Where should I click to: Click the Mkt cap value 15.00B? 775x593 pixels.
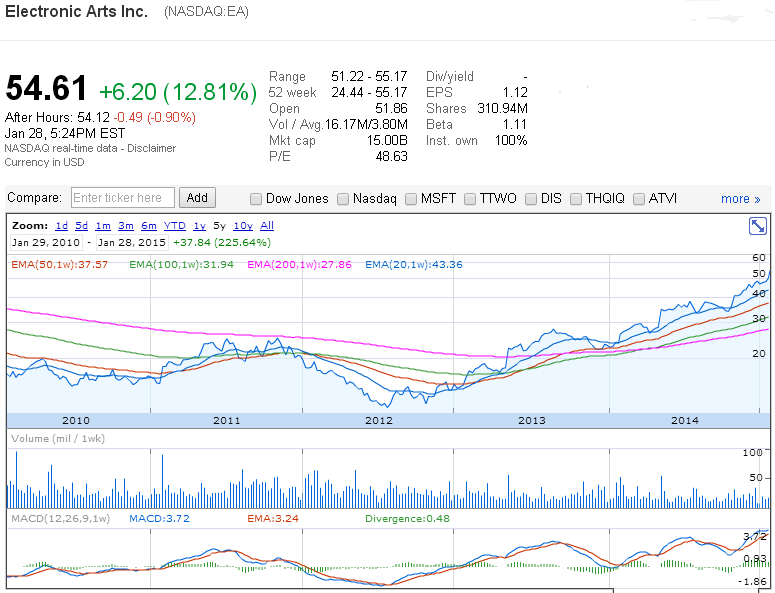tap(387, 140)
